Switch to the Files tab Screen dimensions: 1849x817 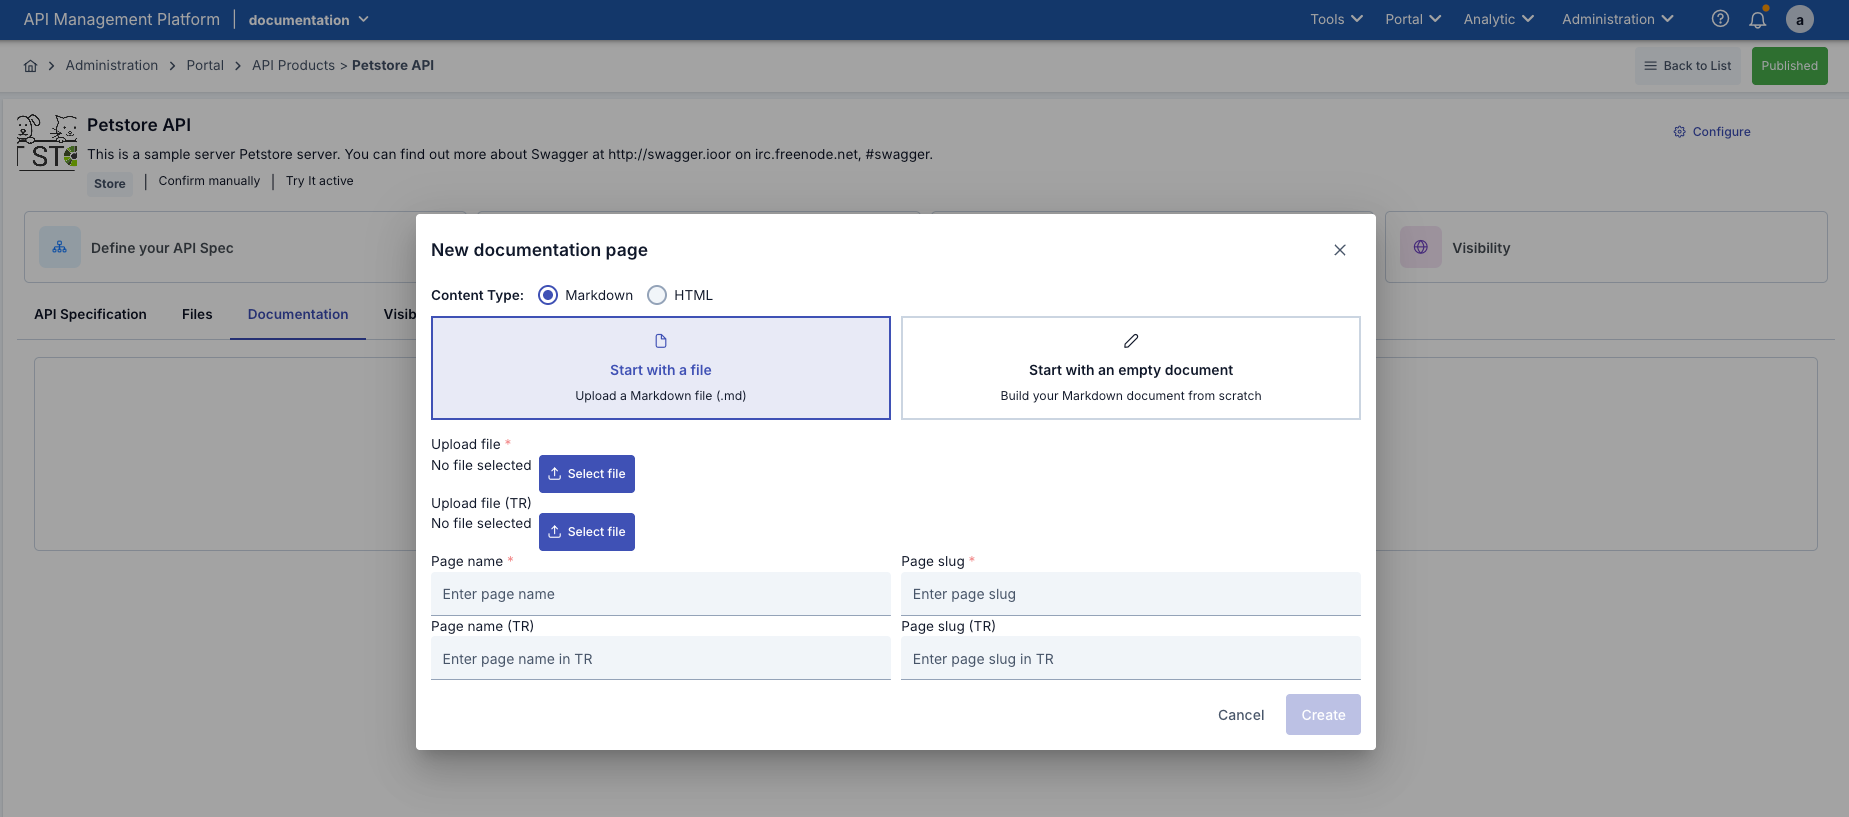[197, 314]
